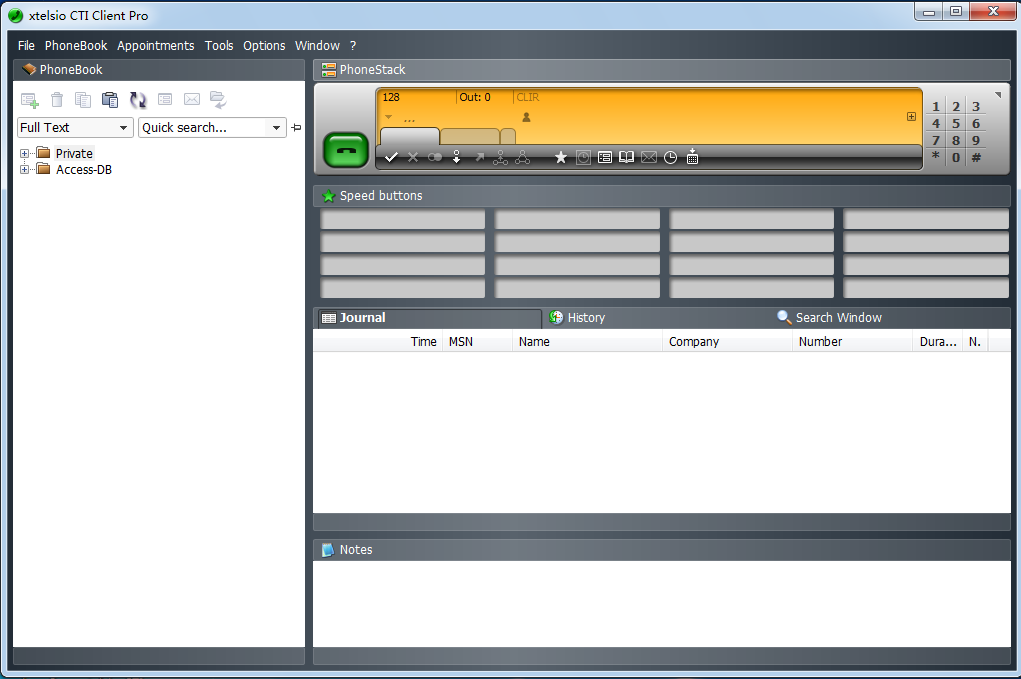This screenshot has height=679, width=1021.
Task: Click the diagonal arrow transfer icon
Action: pos(480,157)
